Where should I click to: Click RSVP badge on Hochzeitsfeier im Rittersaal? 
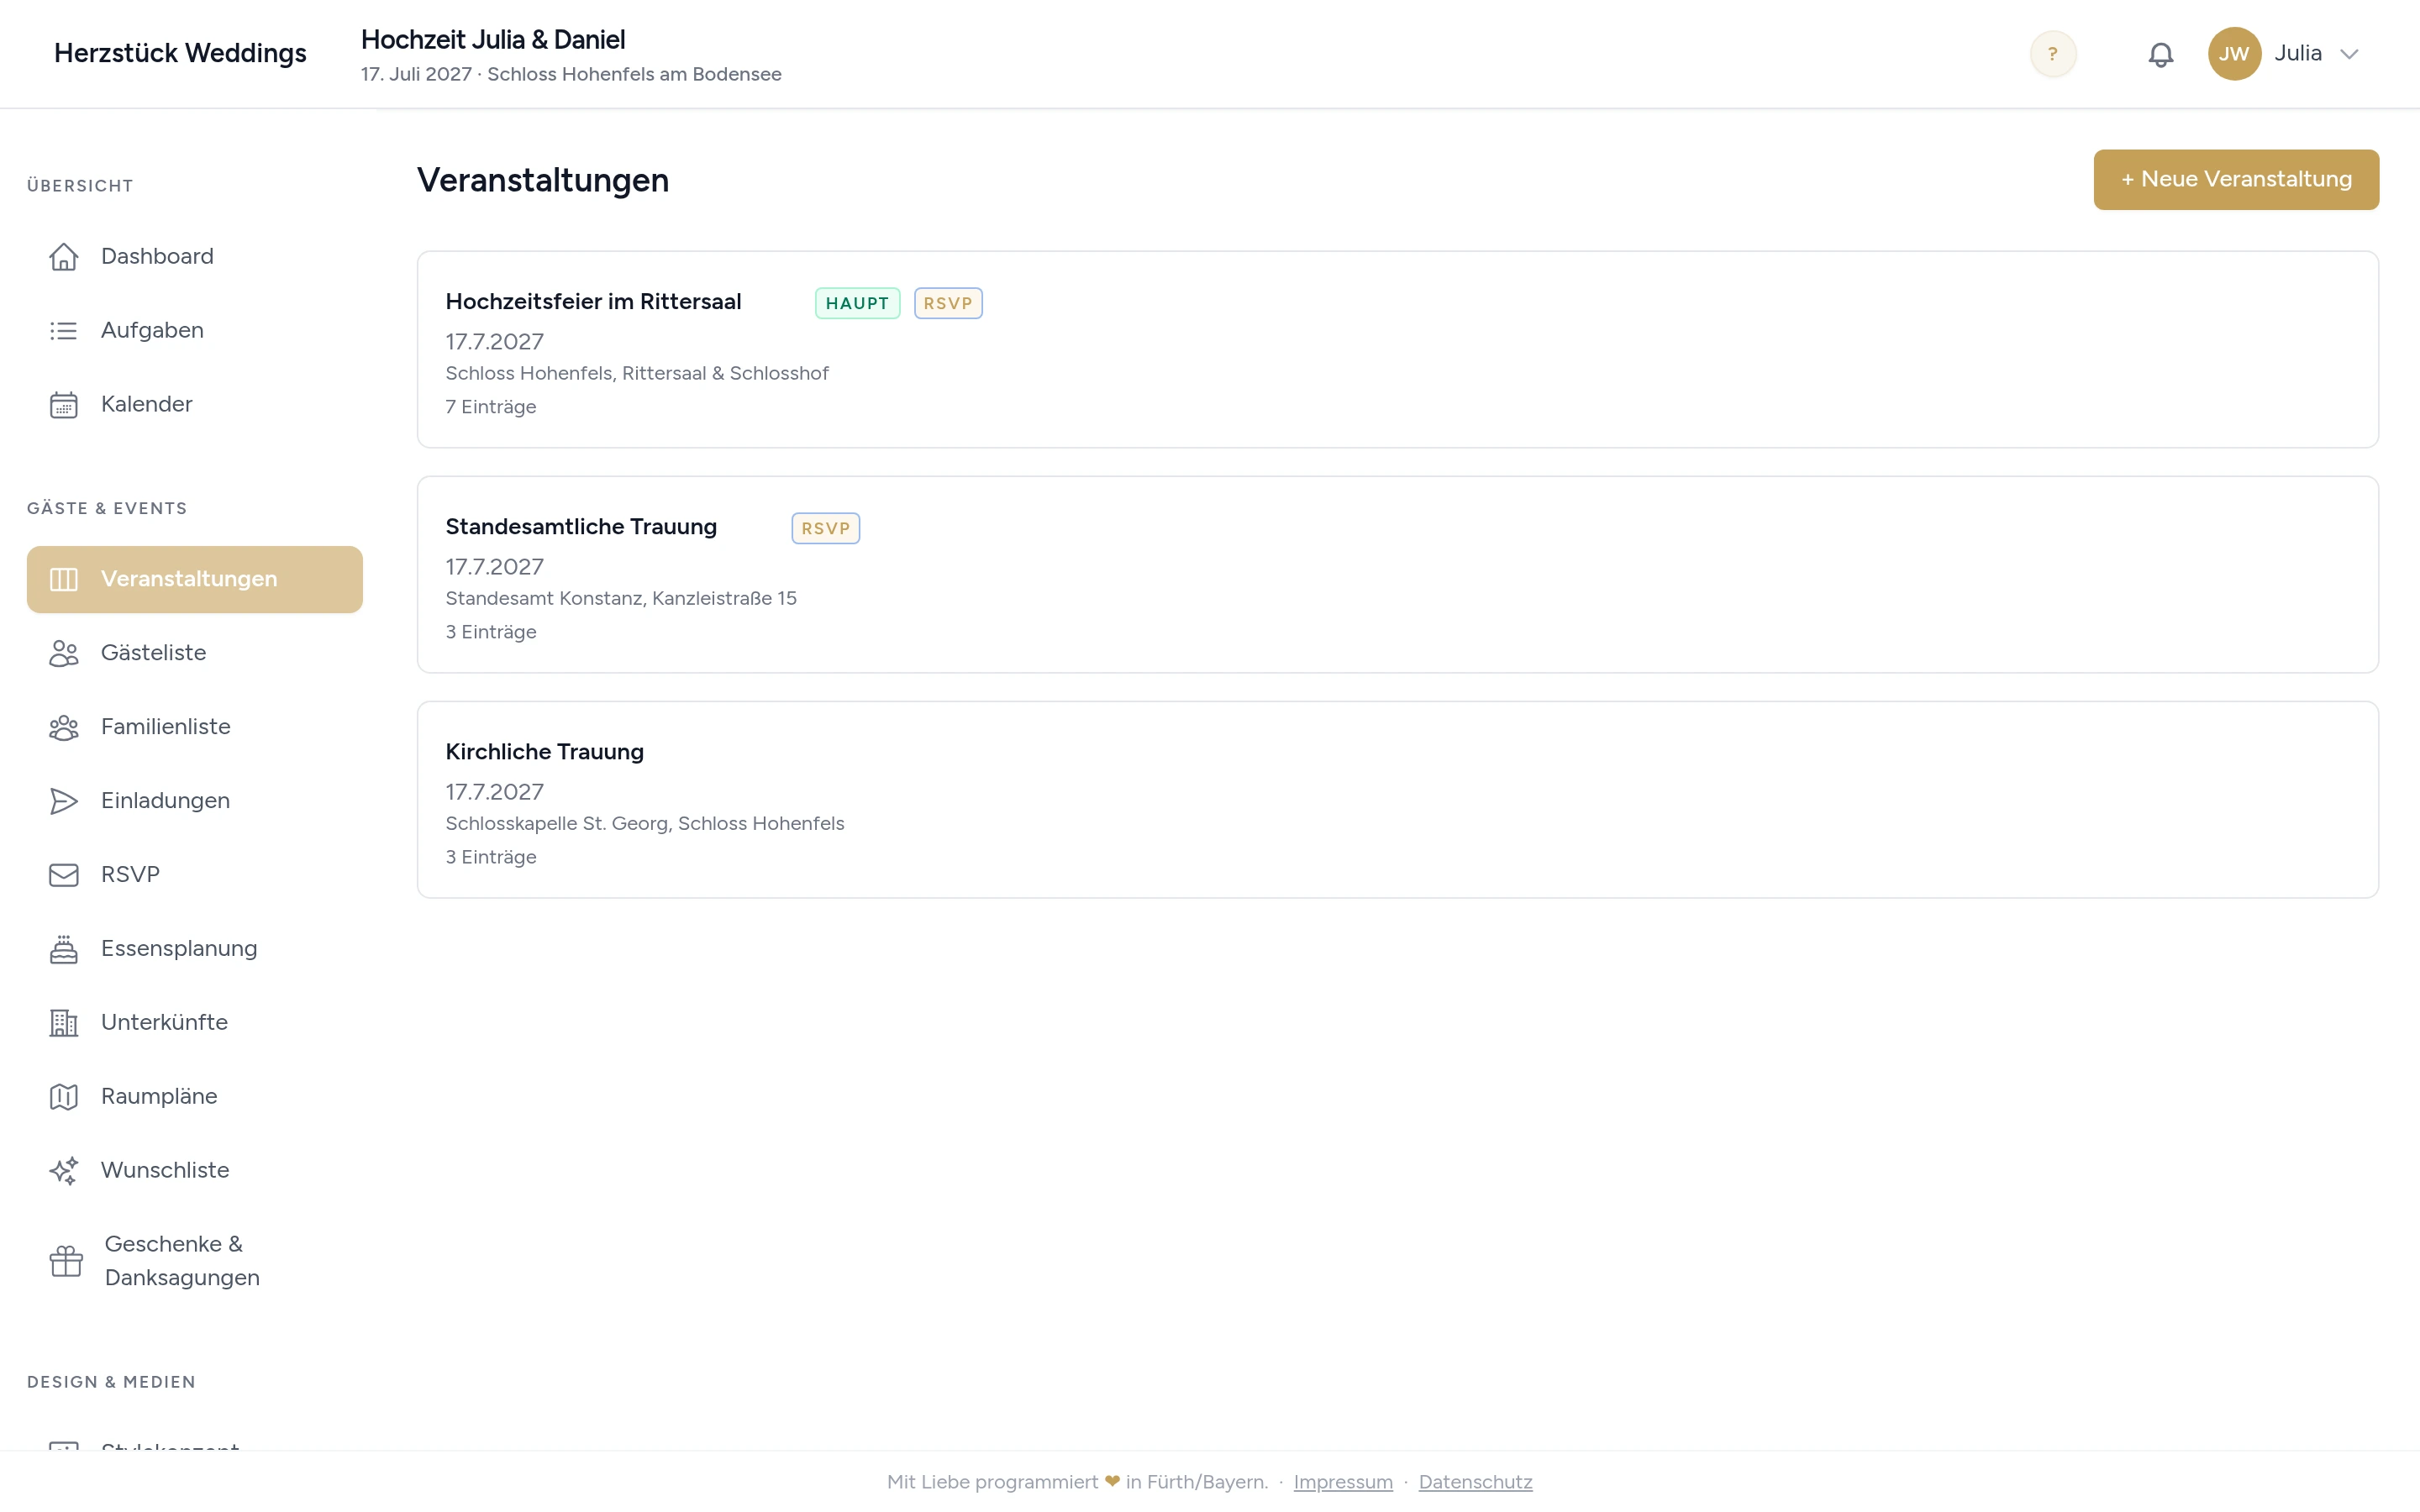click(948, 303)
